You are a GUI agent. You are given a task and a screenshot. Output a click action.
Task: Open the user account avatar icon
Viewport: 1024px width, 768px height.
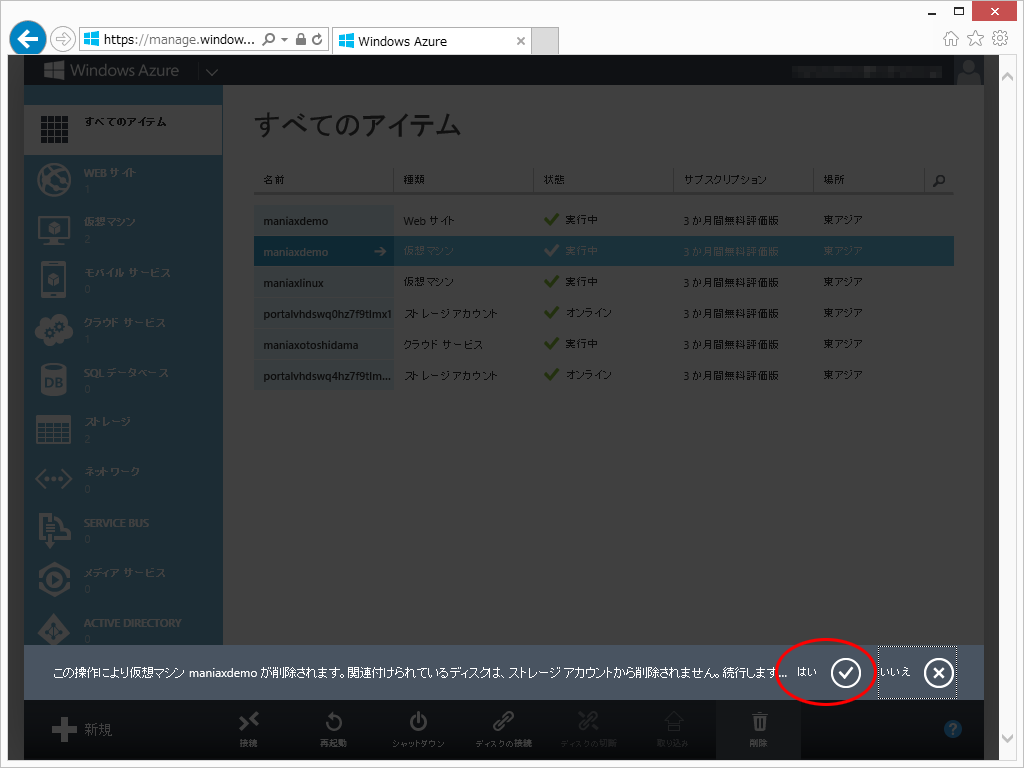[x=968, y=71]
